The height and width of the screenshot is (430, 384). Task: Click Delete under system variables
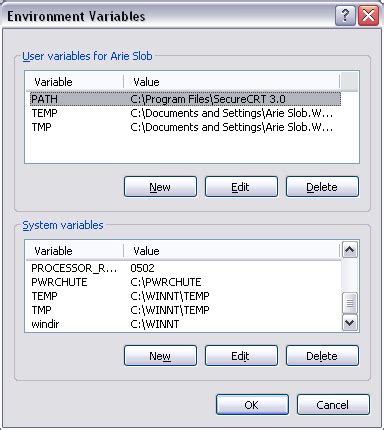click(x=322, y=356)
